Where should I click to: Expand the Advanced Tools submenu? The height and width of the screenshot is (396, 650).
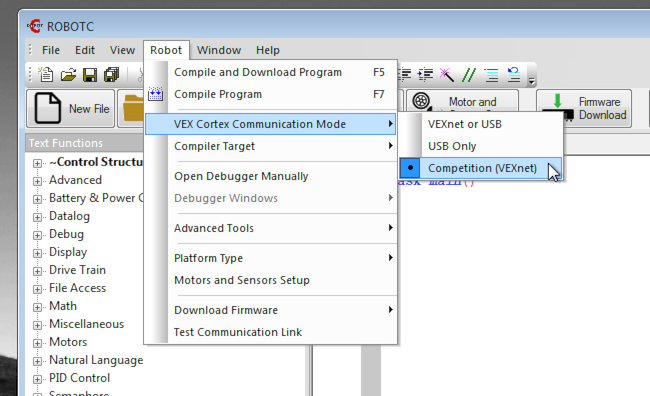tap(271, 228)
